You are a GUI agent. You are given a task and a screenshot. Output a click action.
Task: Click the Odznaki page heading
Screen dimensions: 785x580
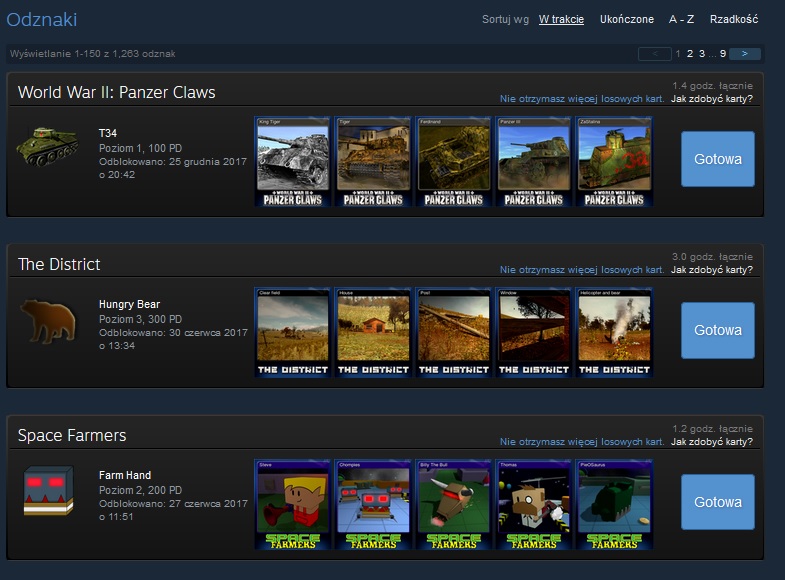[42, 20]
